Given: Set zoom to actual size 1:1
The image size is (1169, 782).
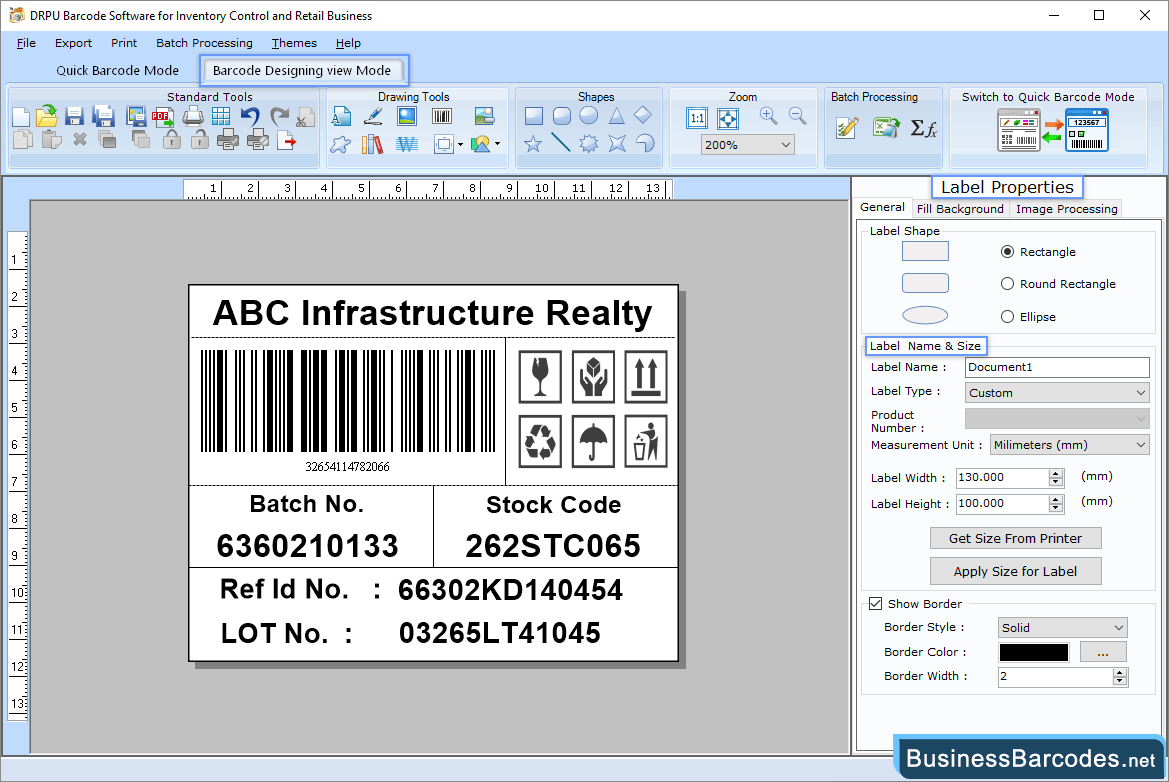Looking at the screenshot, I should [x=697, y=118].
